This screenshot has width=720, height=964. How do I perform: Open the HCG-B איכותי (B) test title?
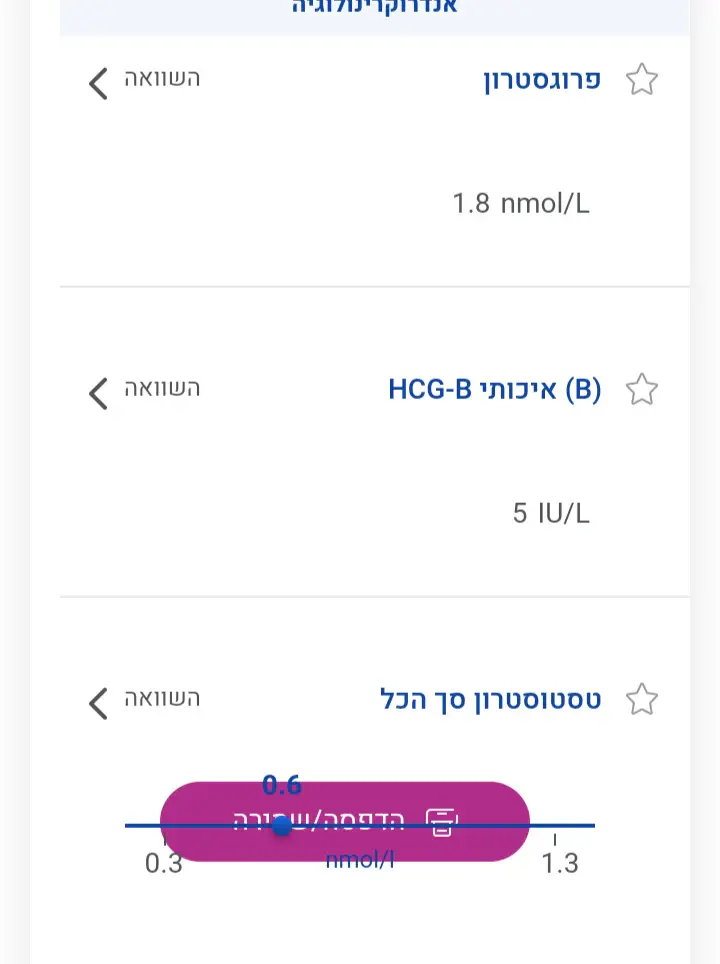coord(494,390)
